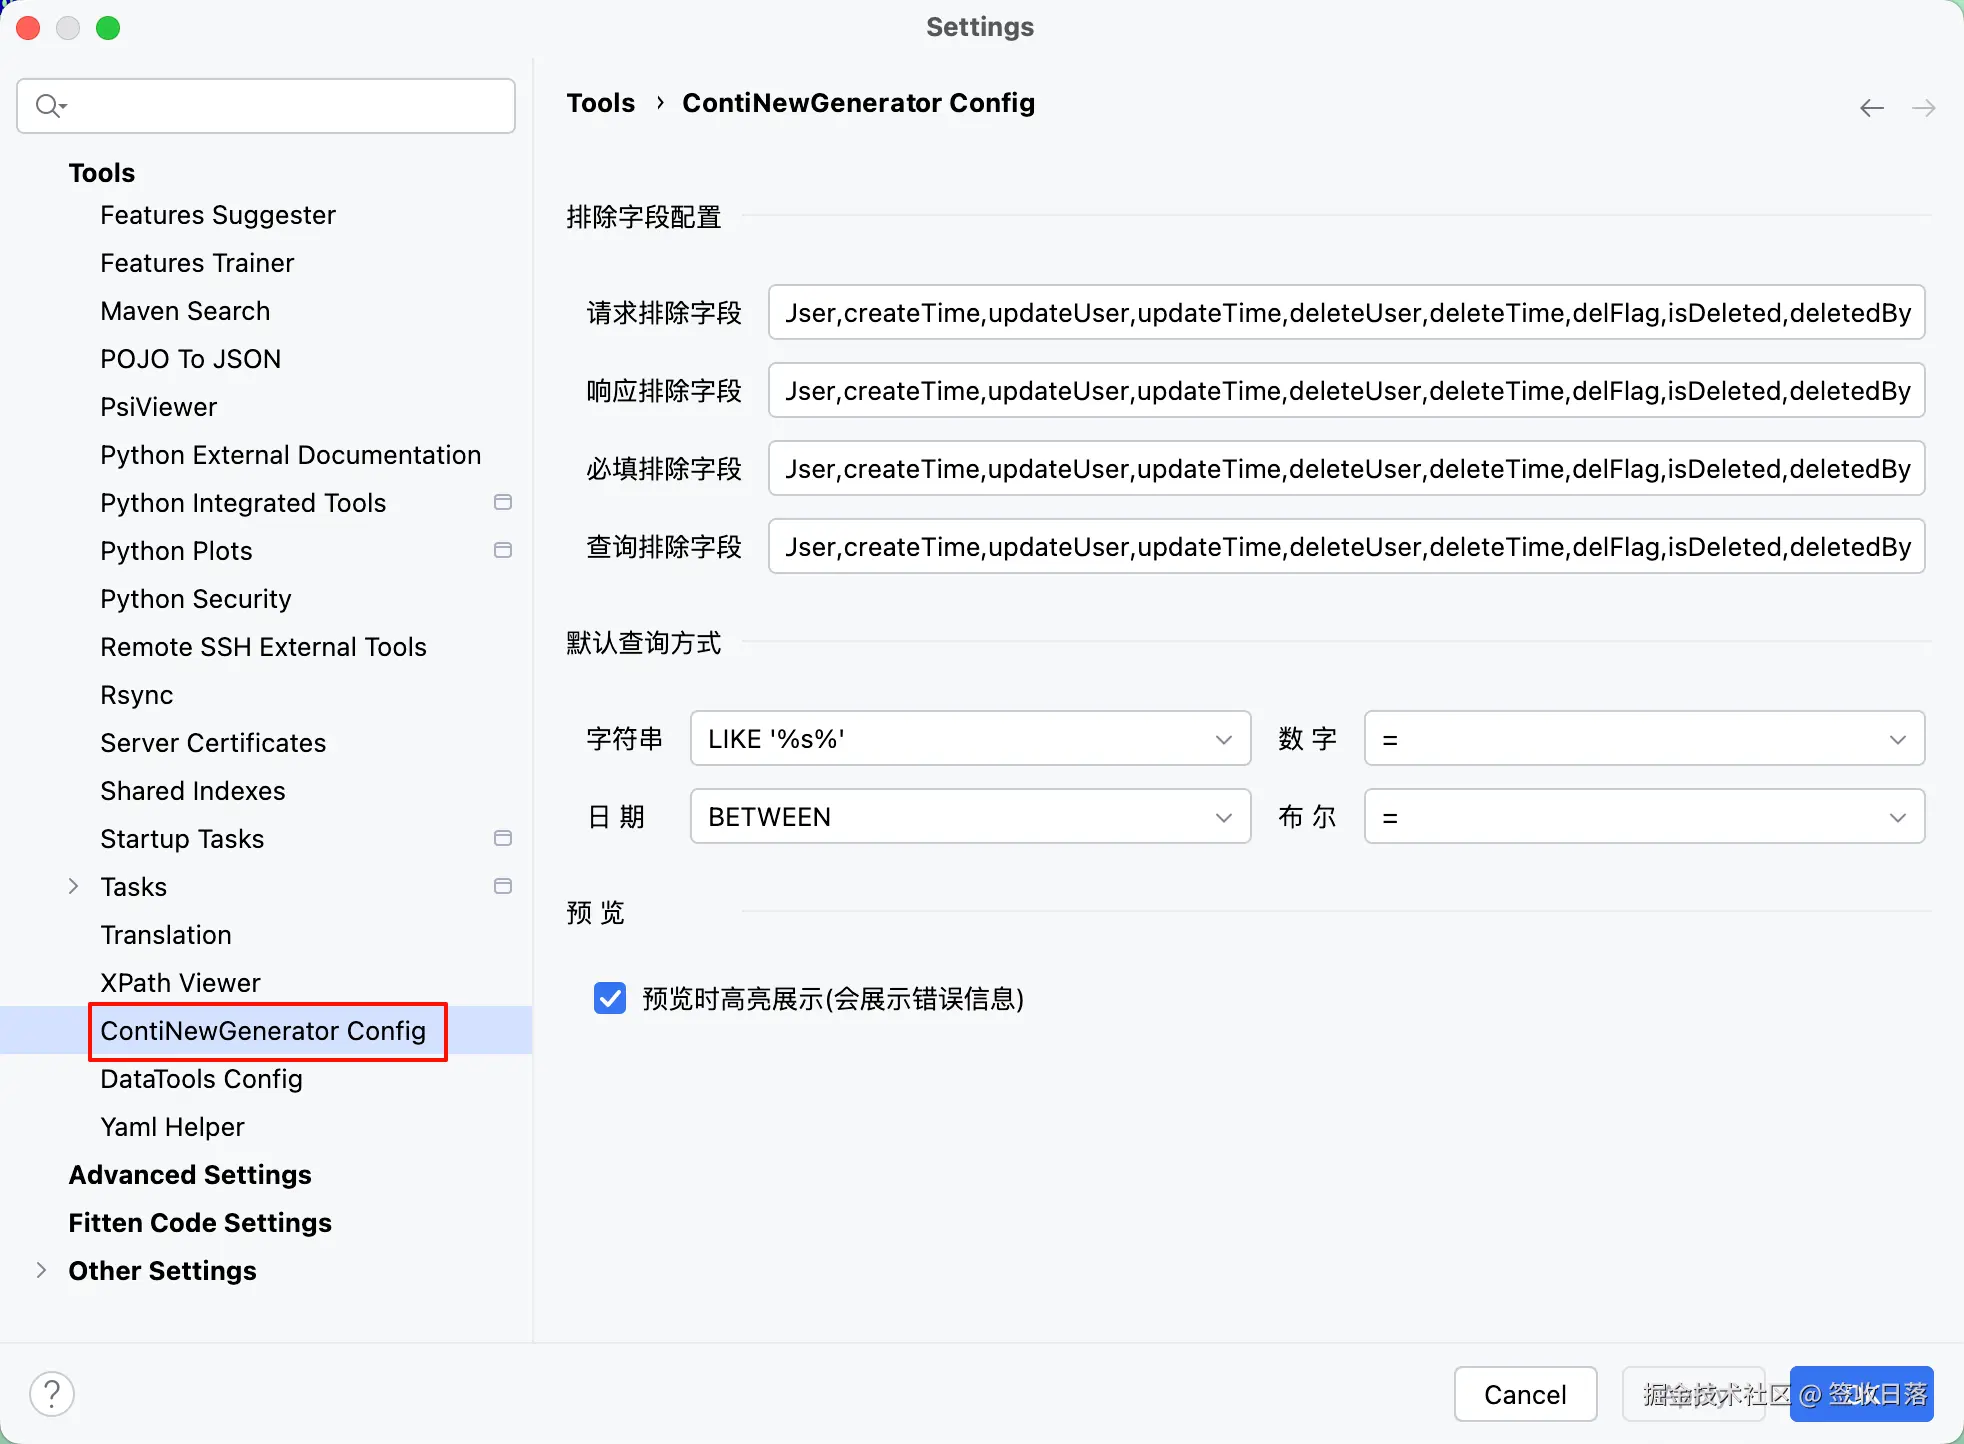
Task: Select DataTools Config in the sidebar
Action: tap(201, 1079)
